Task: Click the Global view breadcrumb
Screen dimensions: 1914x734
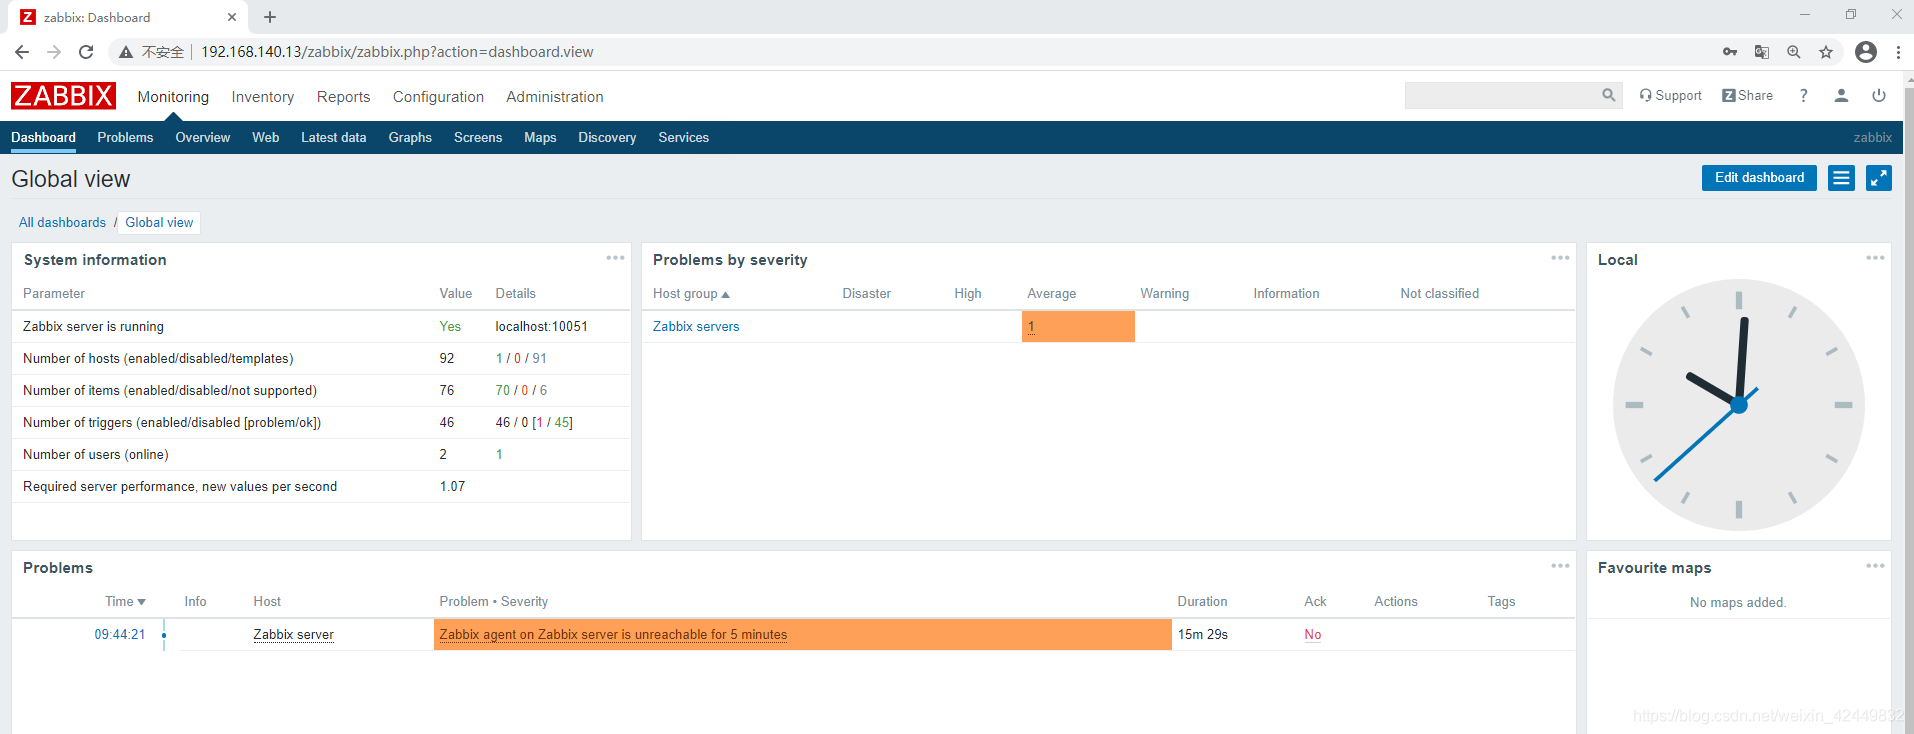Action: tap(159, 223)
